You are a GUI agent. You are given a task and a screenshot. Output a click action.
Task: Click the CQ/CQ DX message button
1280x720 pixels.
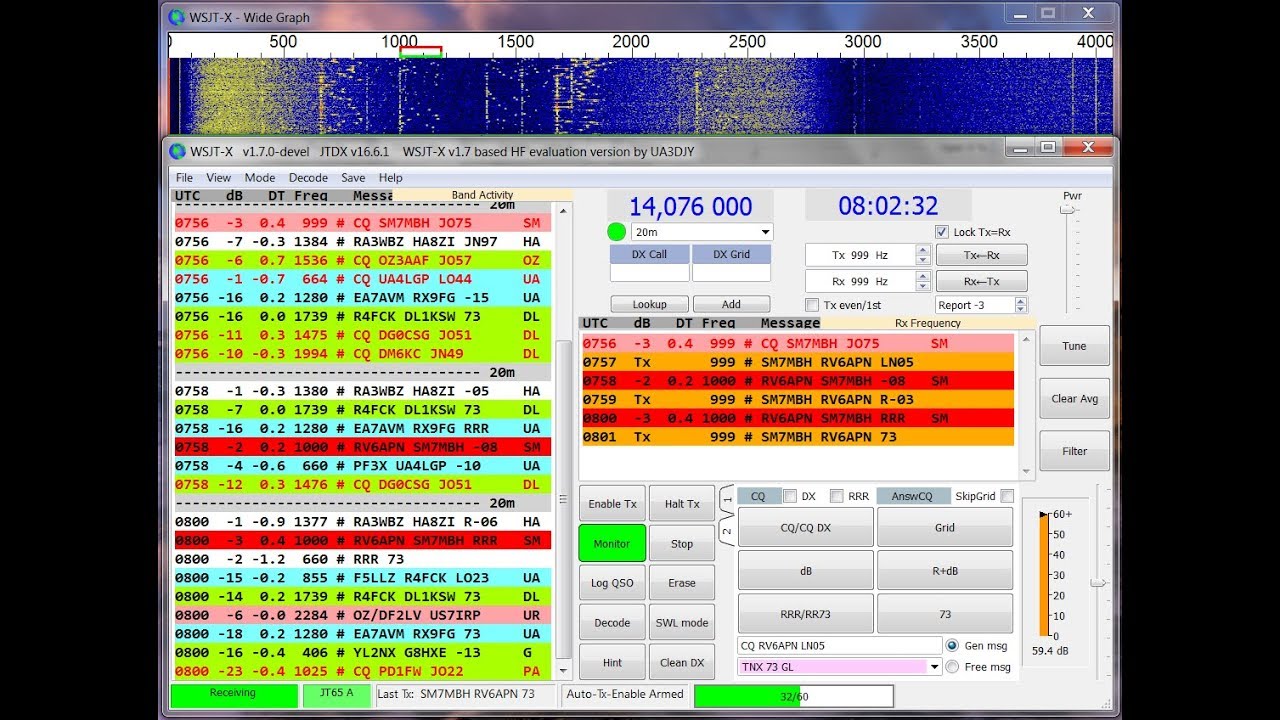(805, 527)
